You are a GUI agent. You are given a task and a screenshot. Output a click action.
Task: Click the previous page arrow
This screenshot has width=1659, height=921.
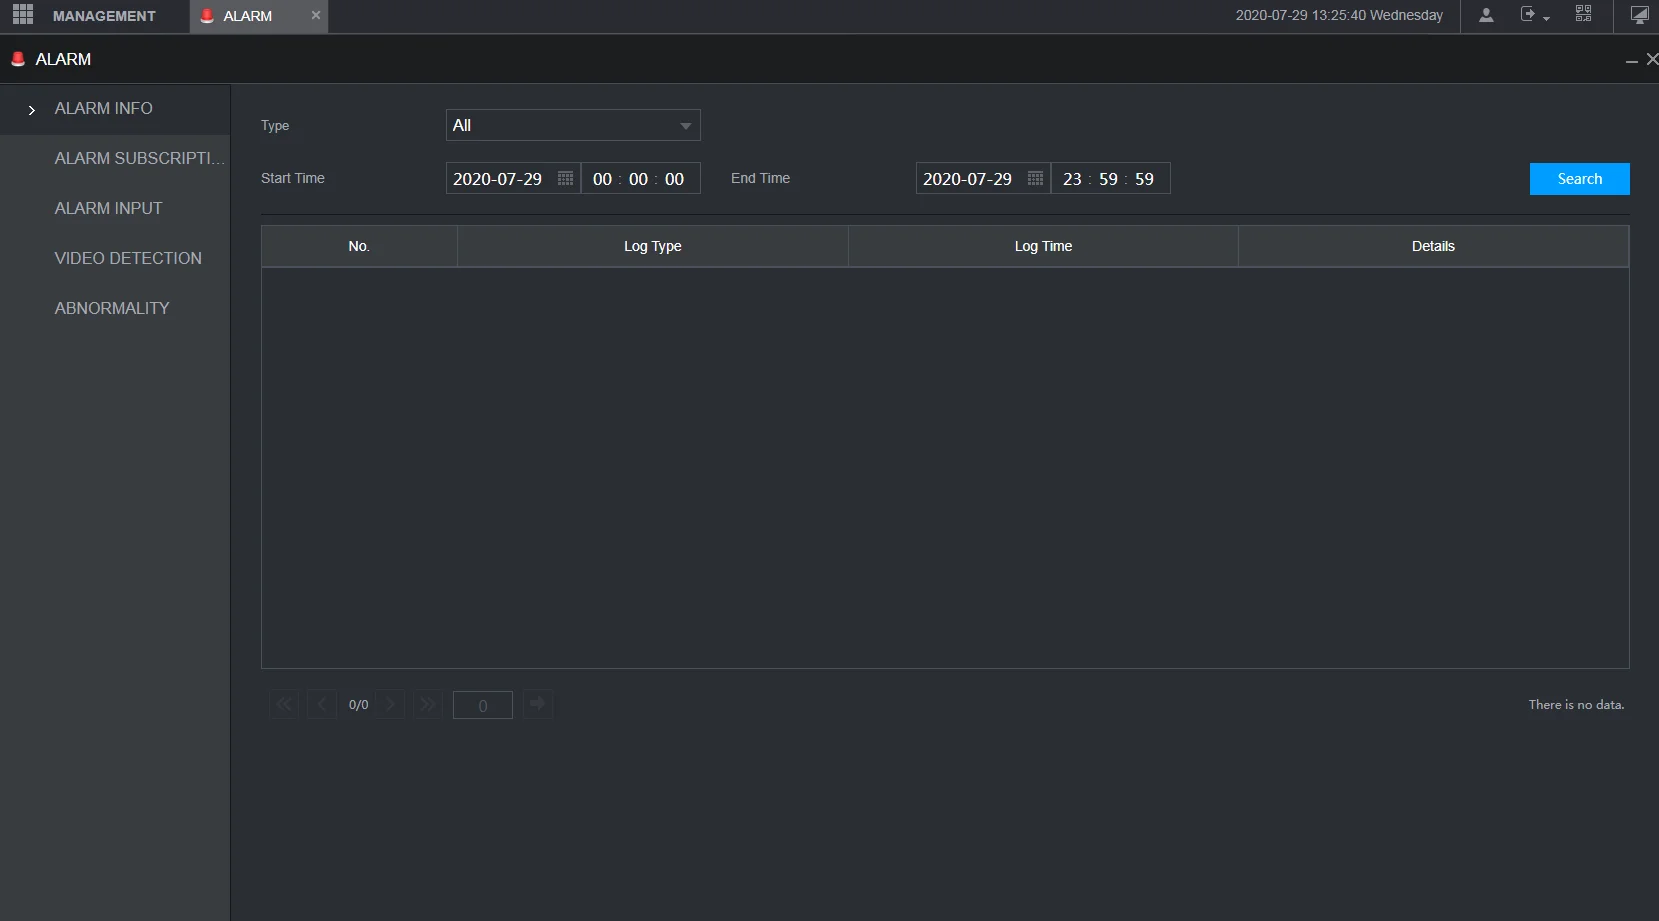[322, 704]
